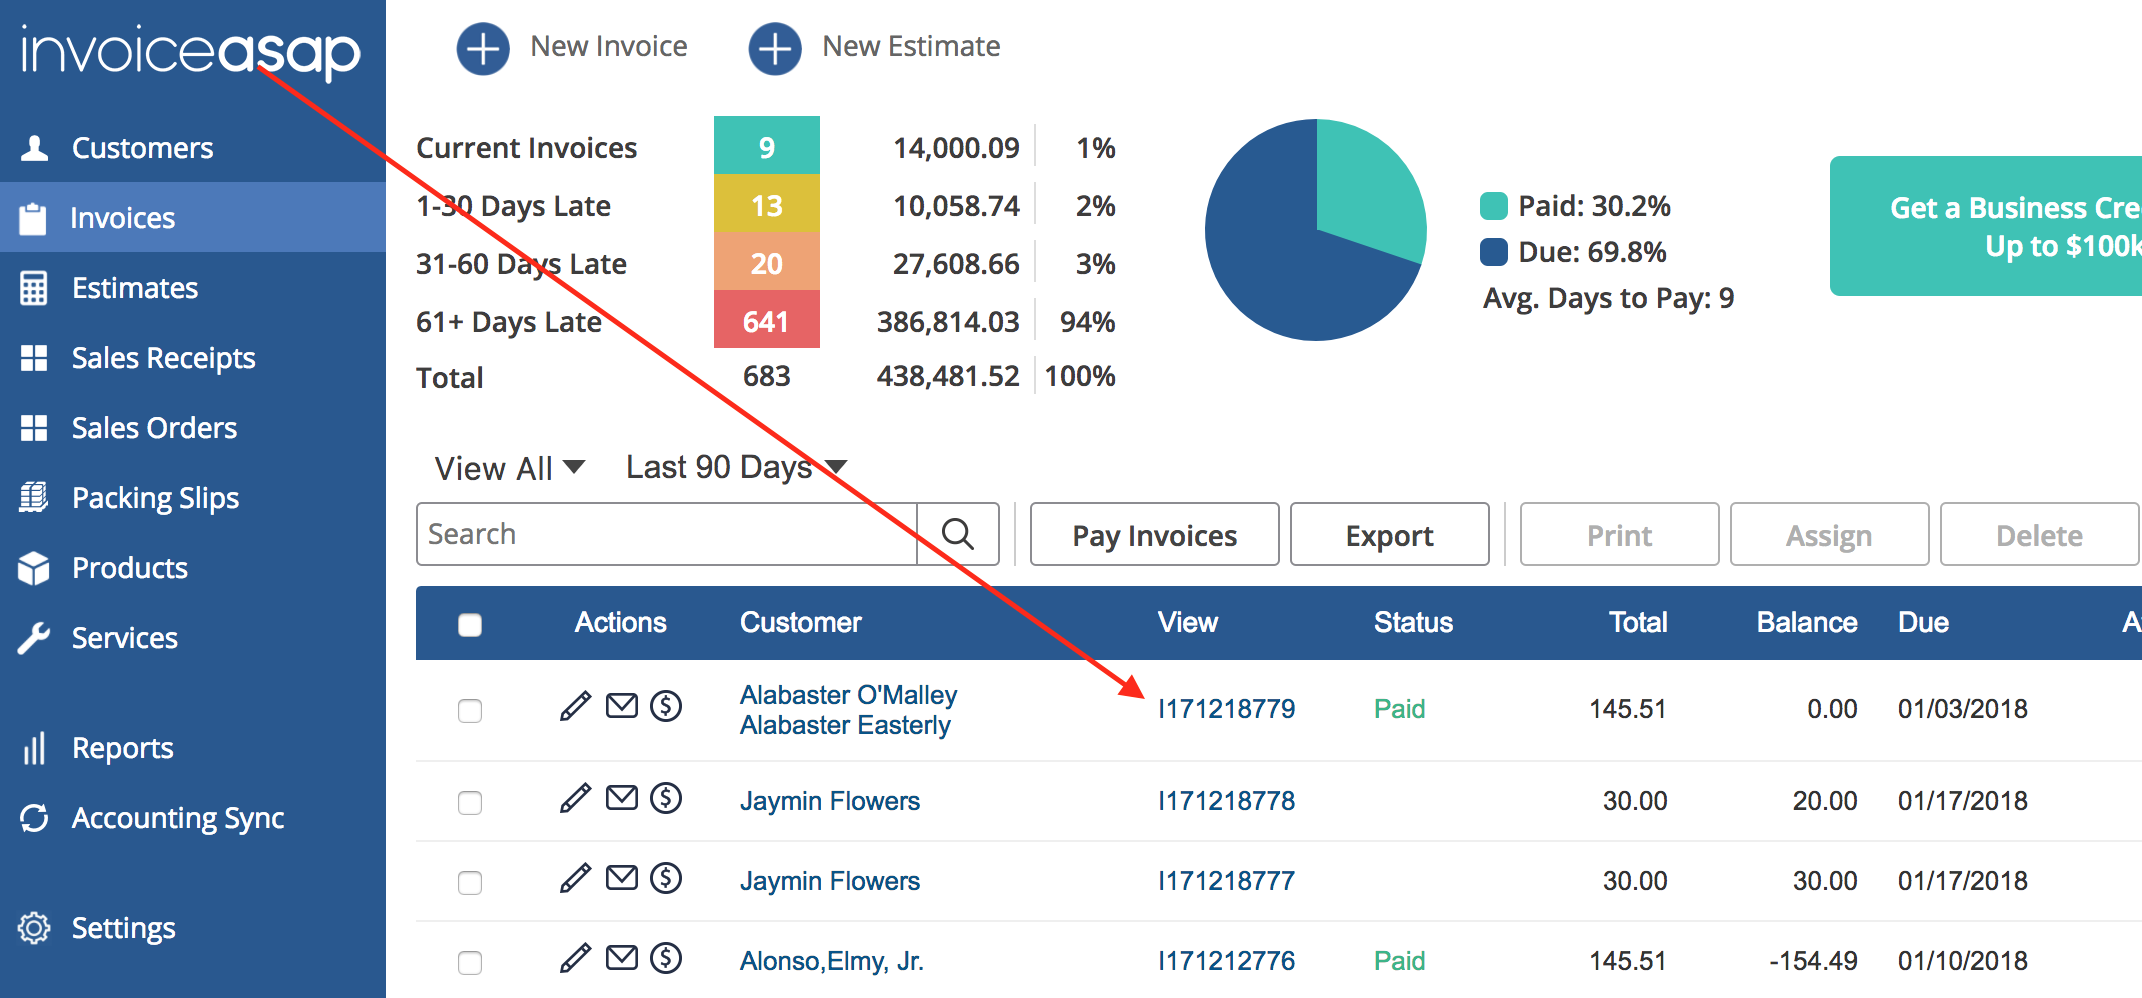Click the Packing Slips icon

point(34,497)
